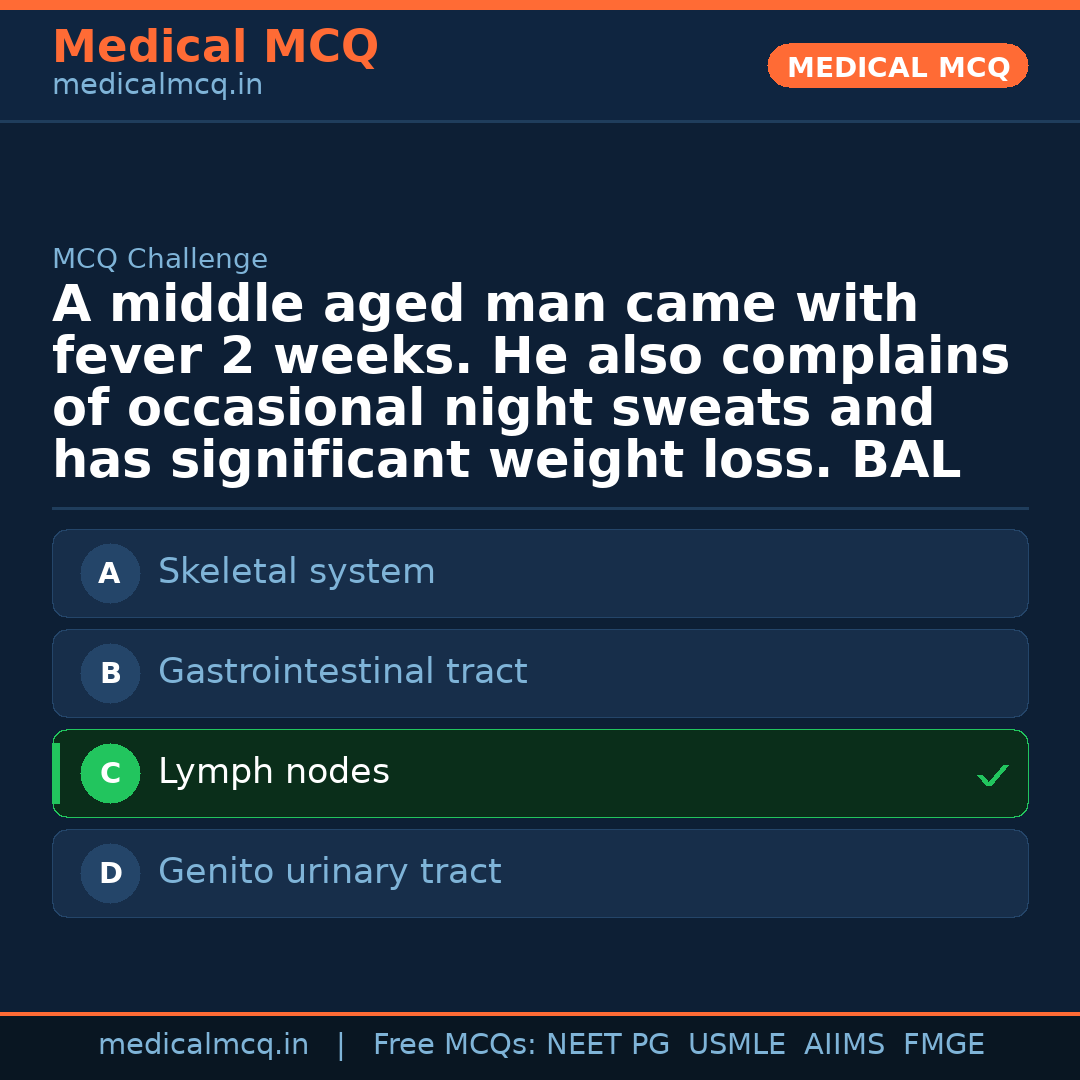Screen dimensions: 1080x1080
Task: Click the letter A circle badge
Action: (x=110, y=573)
